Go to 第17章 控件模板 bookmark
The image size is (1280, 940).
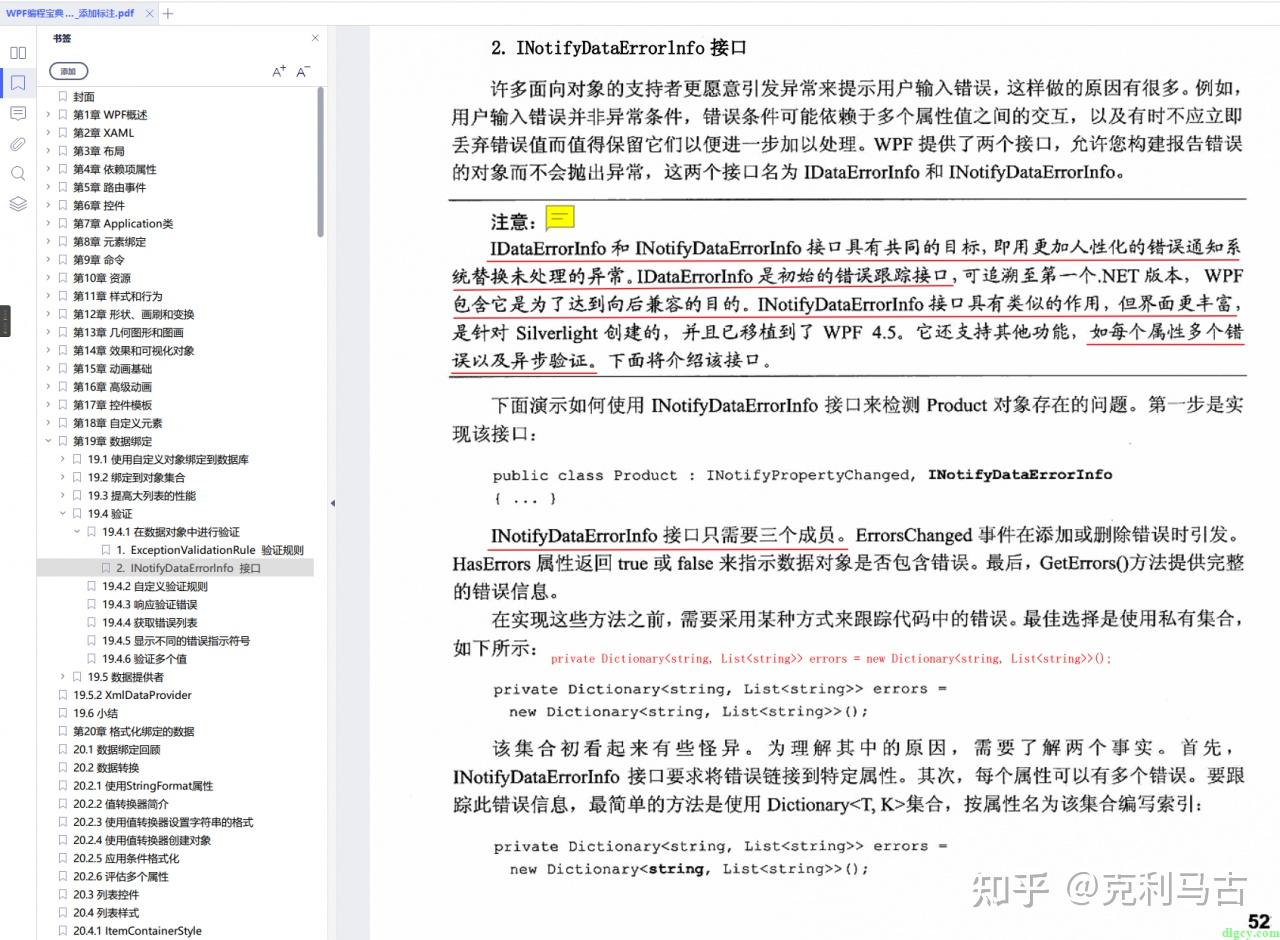coord(112,405)
